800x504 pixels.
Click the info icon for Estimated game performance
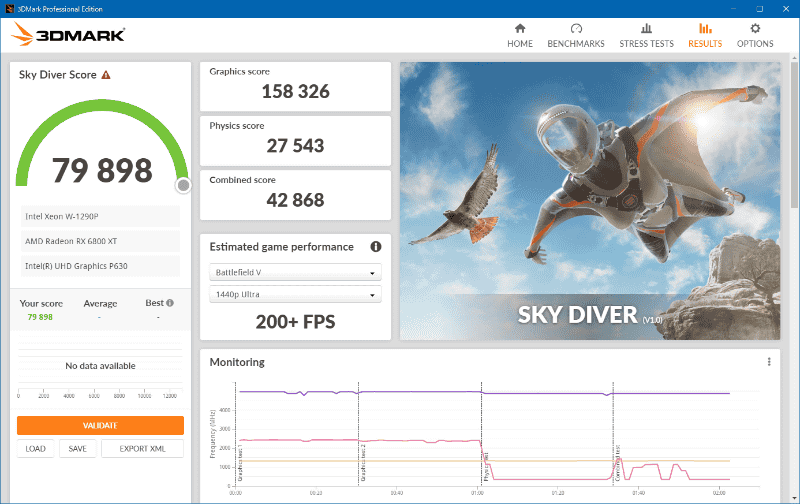click(x=376, y=247)
